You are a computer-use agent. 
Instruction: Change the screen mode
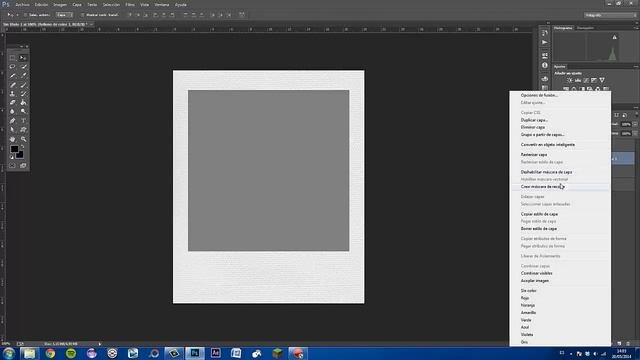[x=23, y=166]
